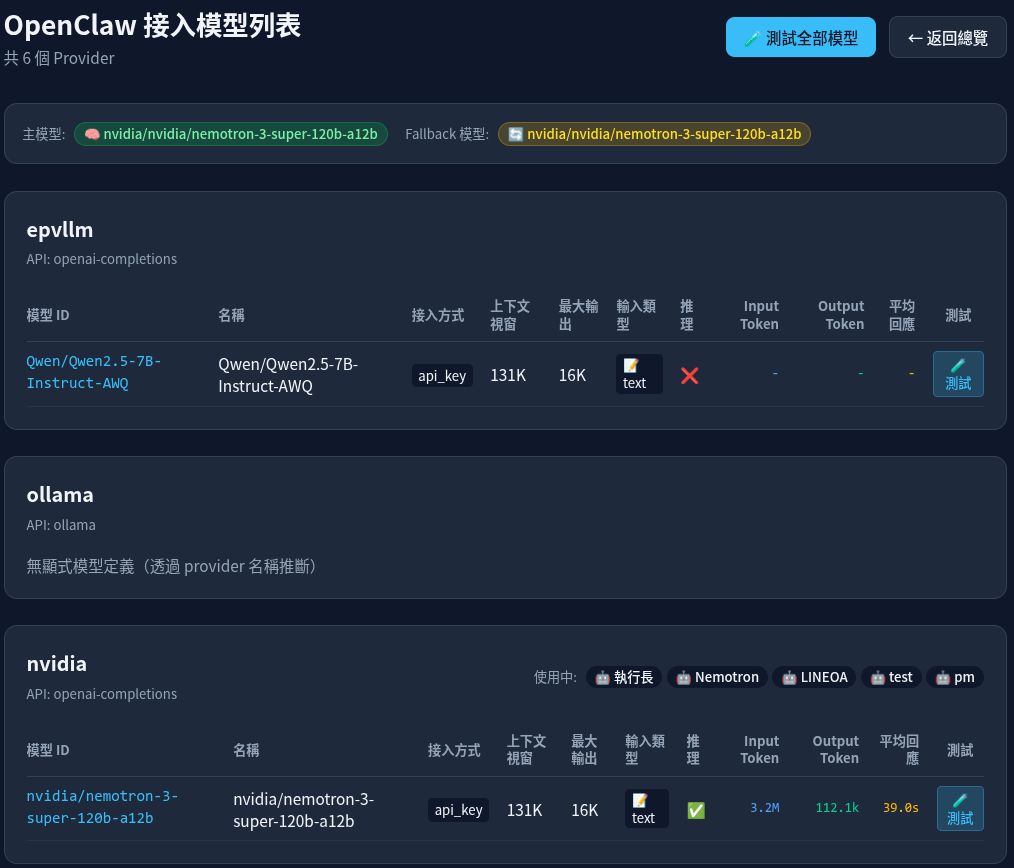Click the api_key badge in nemotron row
Viewport: 1014px width, 868px height.
pyautogui.click(x=458, y=810)
